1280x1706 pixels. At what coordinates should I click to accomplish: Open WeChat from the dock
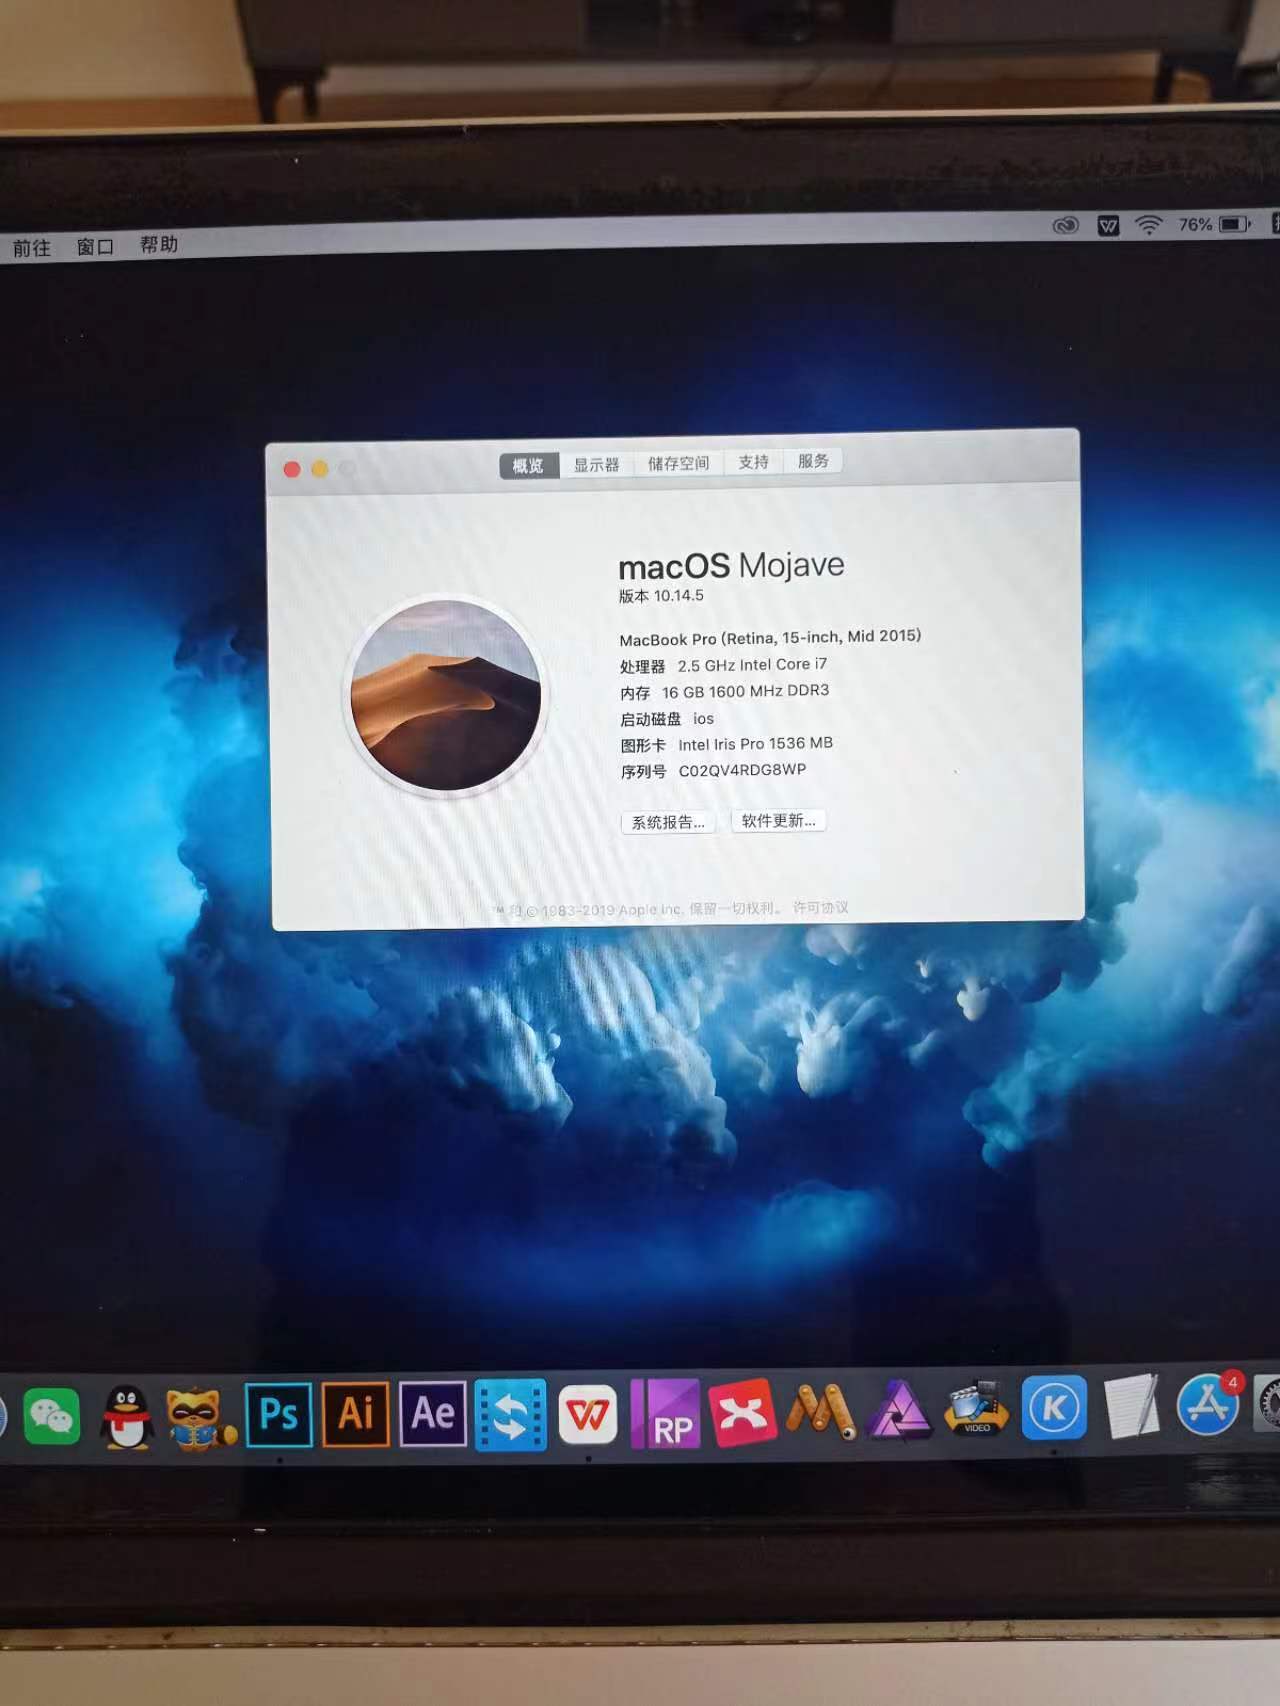(51, 1416)
